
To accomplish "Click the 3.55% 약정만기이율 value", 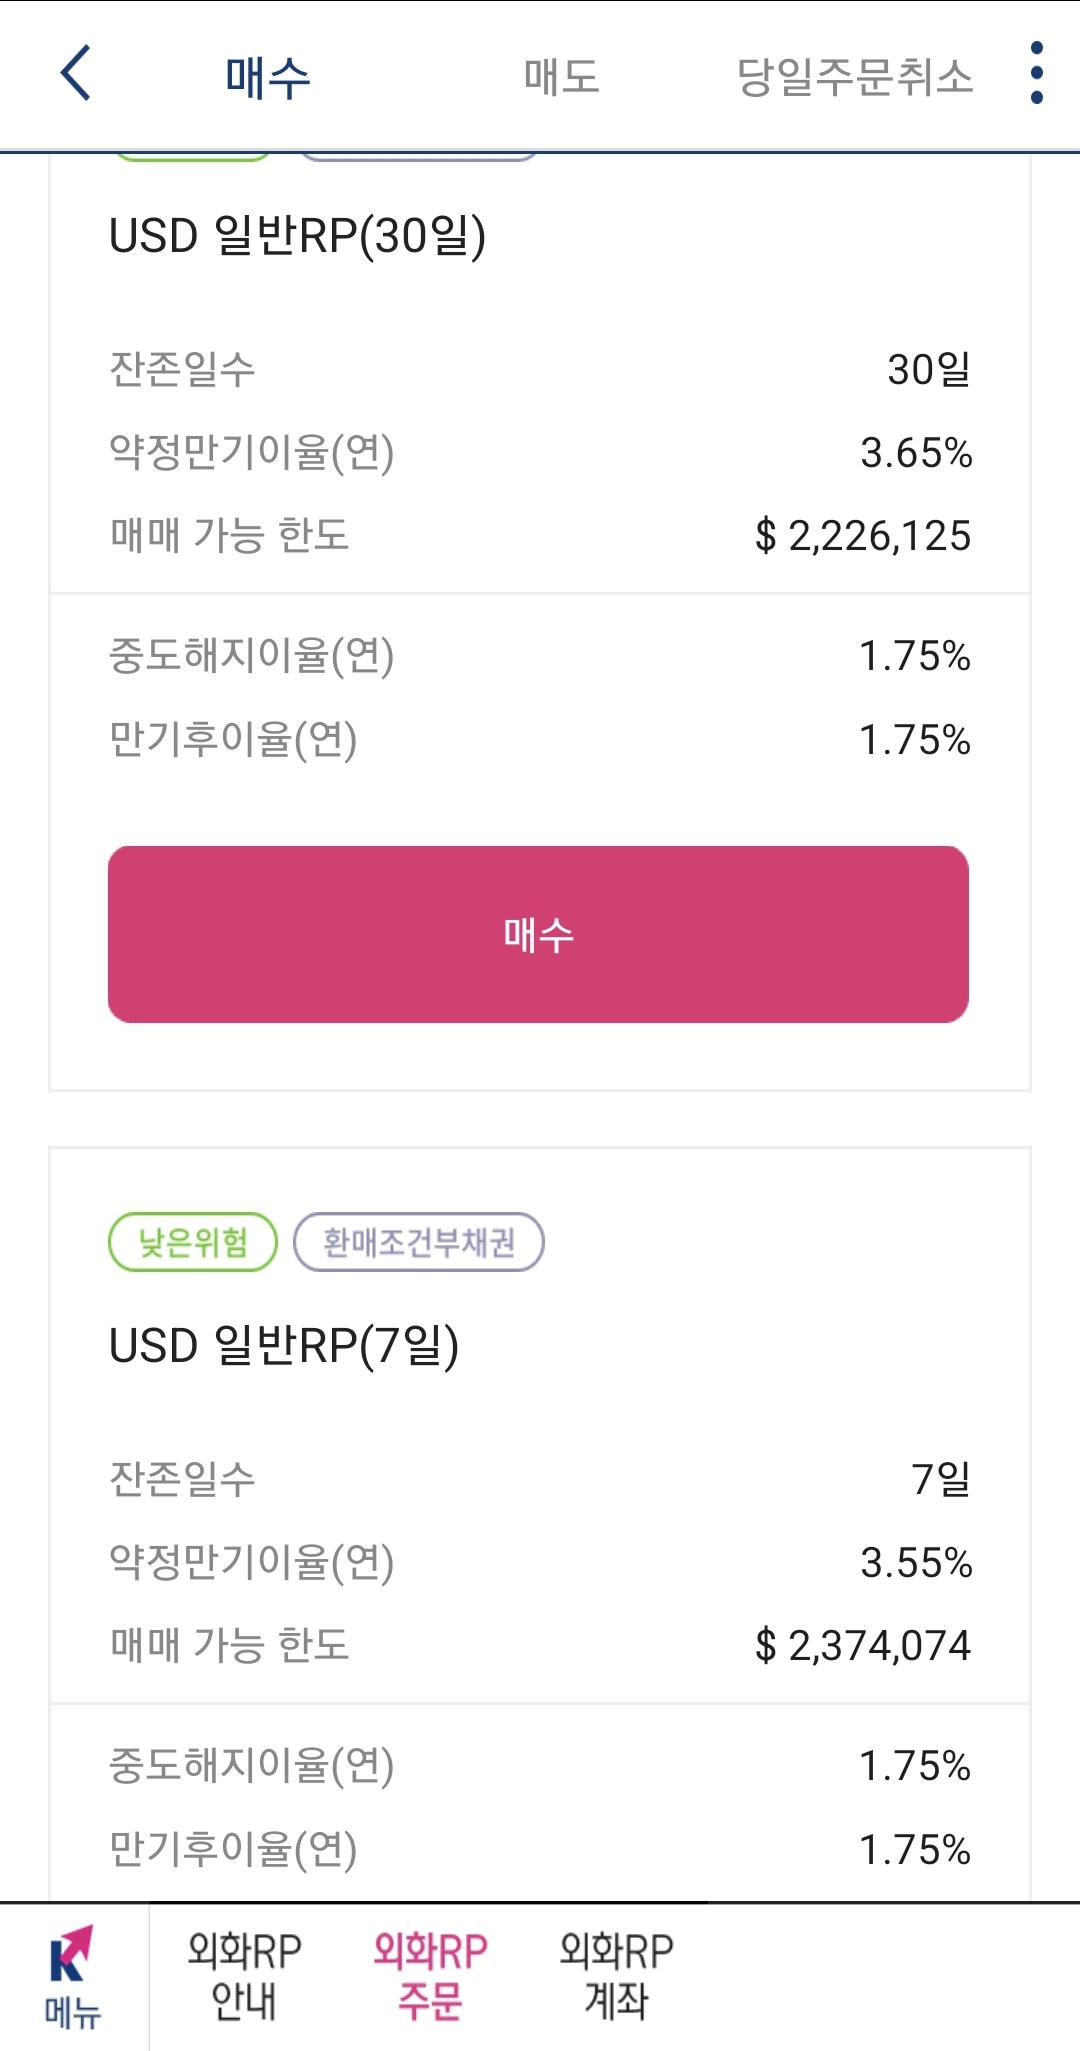I will (x=916, y=1563).
